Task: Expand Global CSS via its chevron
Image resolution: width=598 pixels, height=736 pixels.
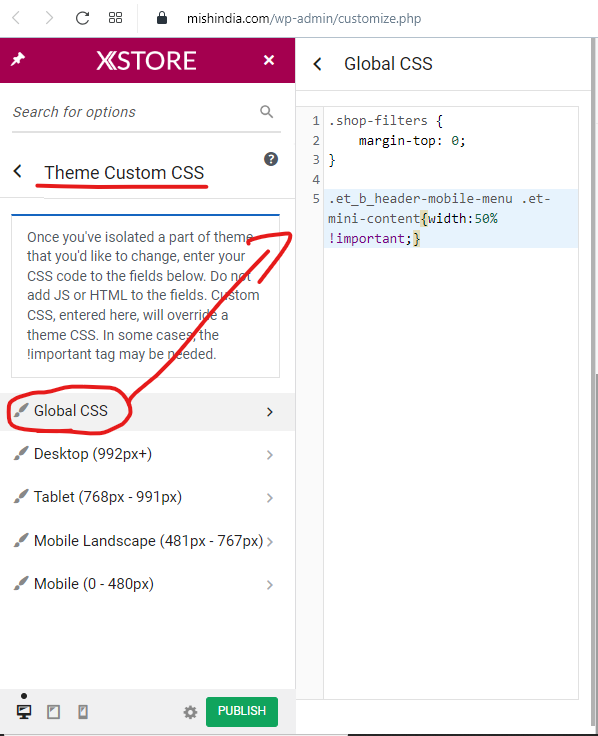Action: (269, 412)
